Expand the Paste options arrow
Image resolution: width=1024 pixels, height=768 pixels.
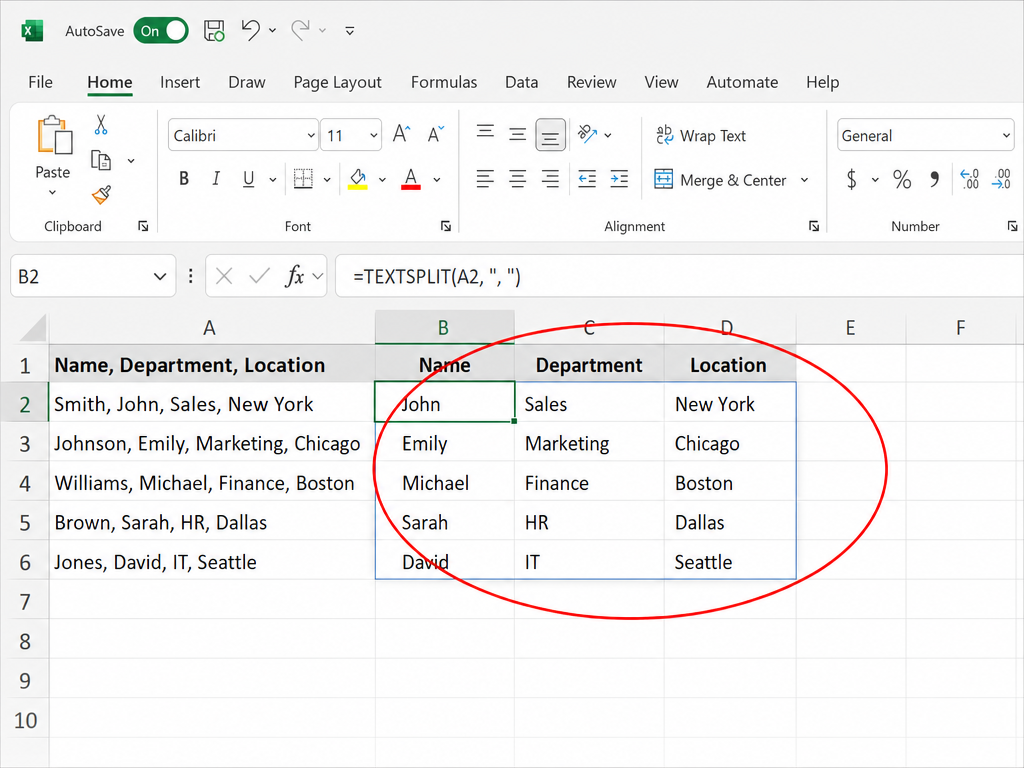click(52, 193)
